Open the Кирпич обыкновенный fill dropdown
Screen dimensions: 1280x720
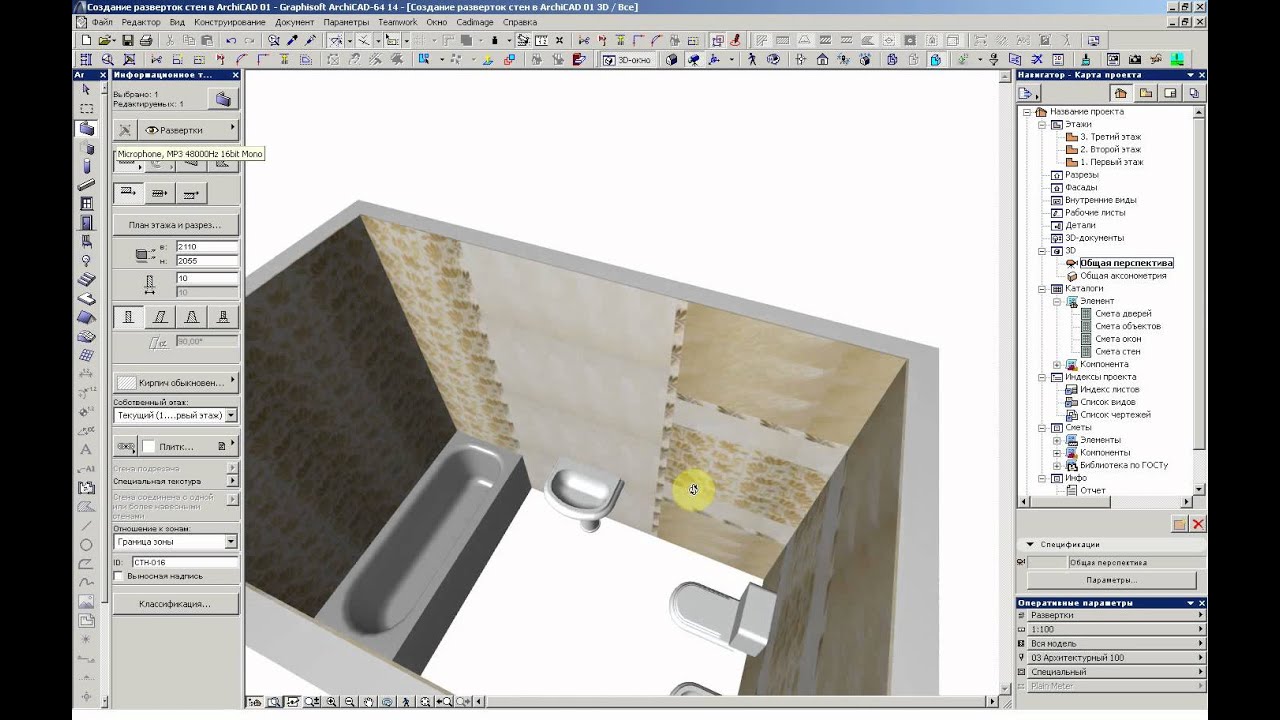[x=176, y=382]
